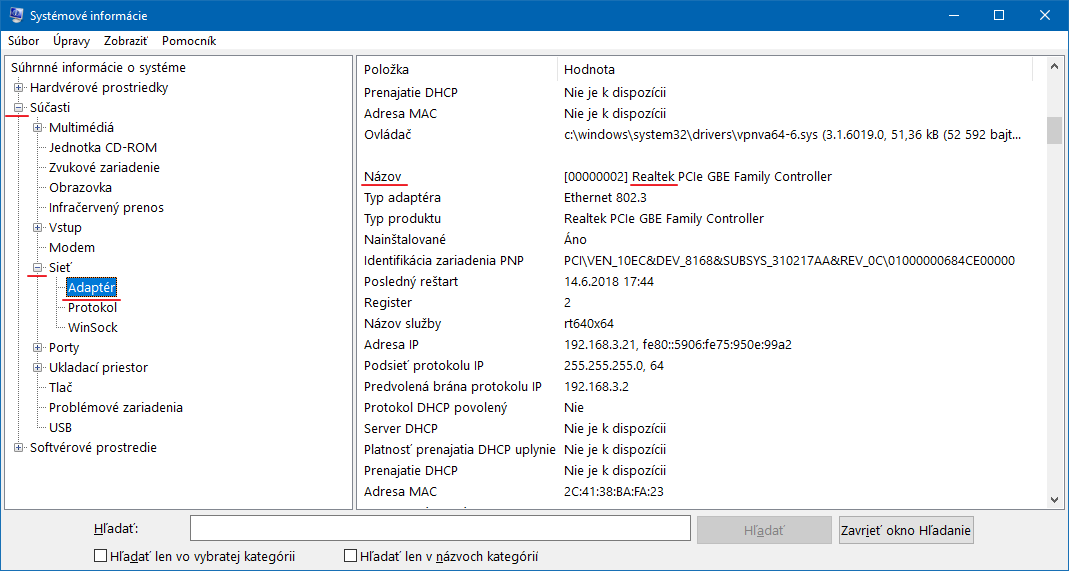
Task: Select the WinSock tree item
Action: (x=93, y=328)
